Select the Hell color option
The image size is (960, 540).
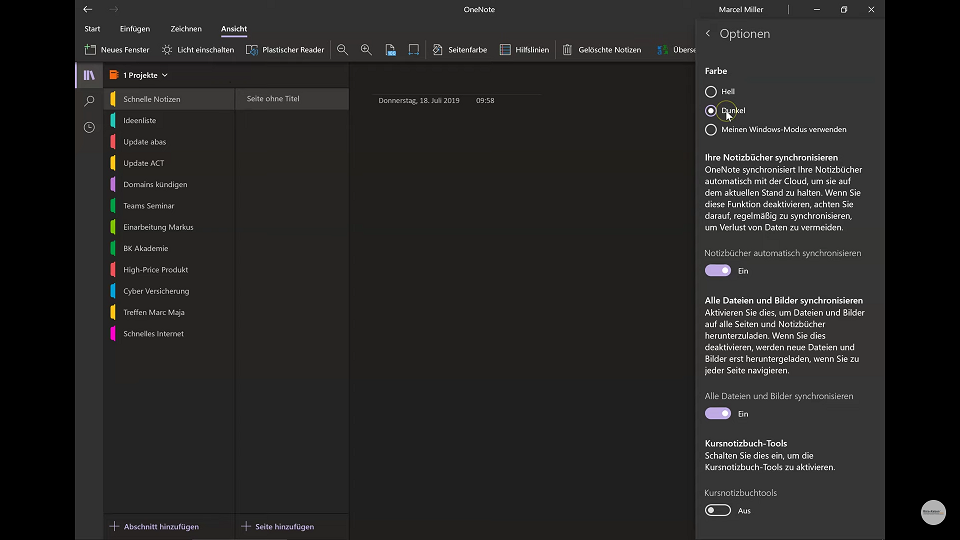(719, 91)
